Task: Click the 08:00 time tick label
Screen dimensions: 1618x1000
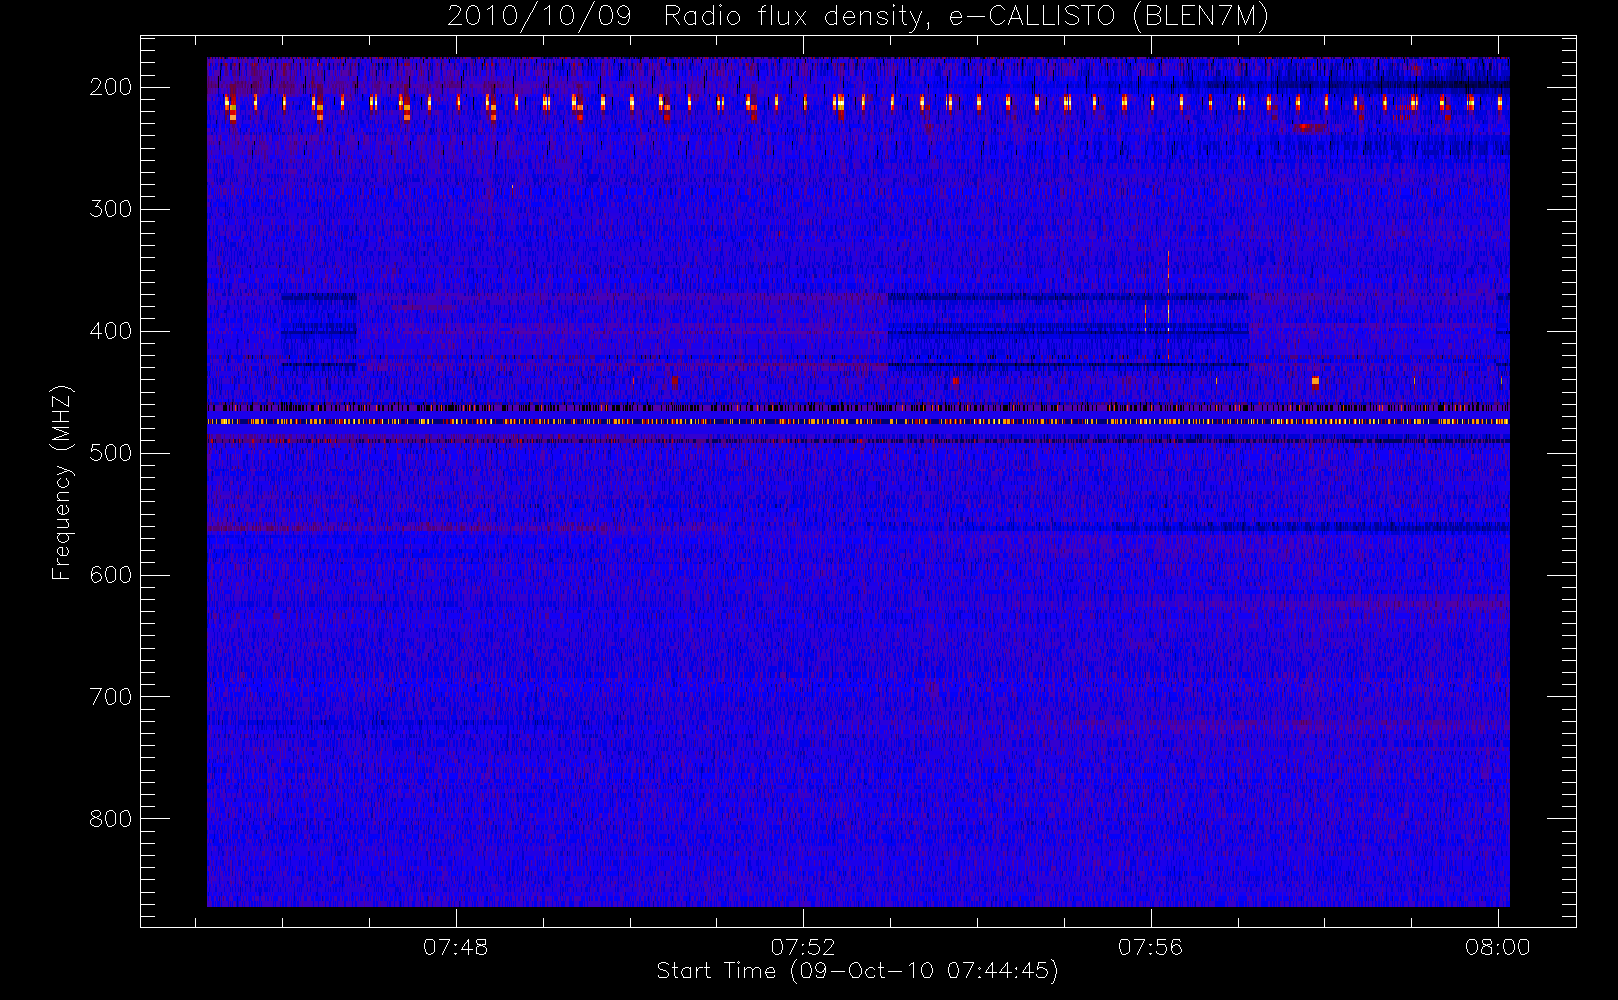Action: tap(1498, 947)
